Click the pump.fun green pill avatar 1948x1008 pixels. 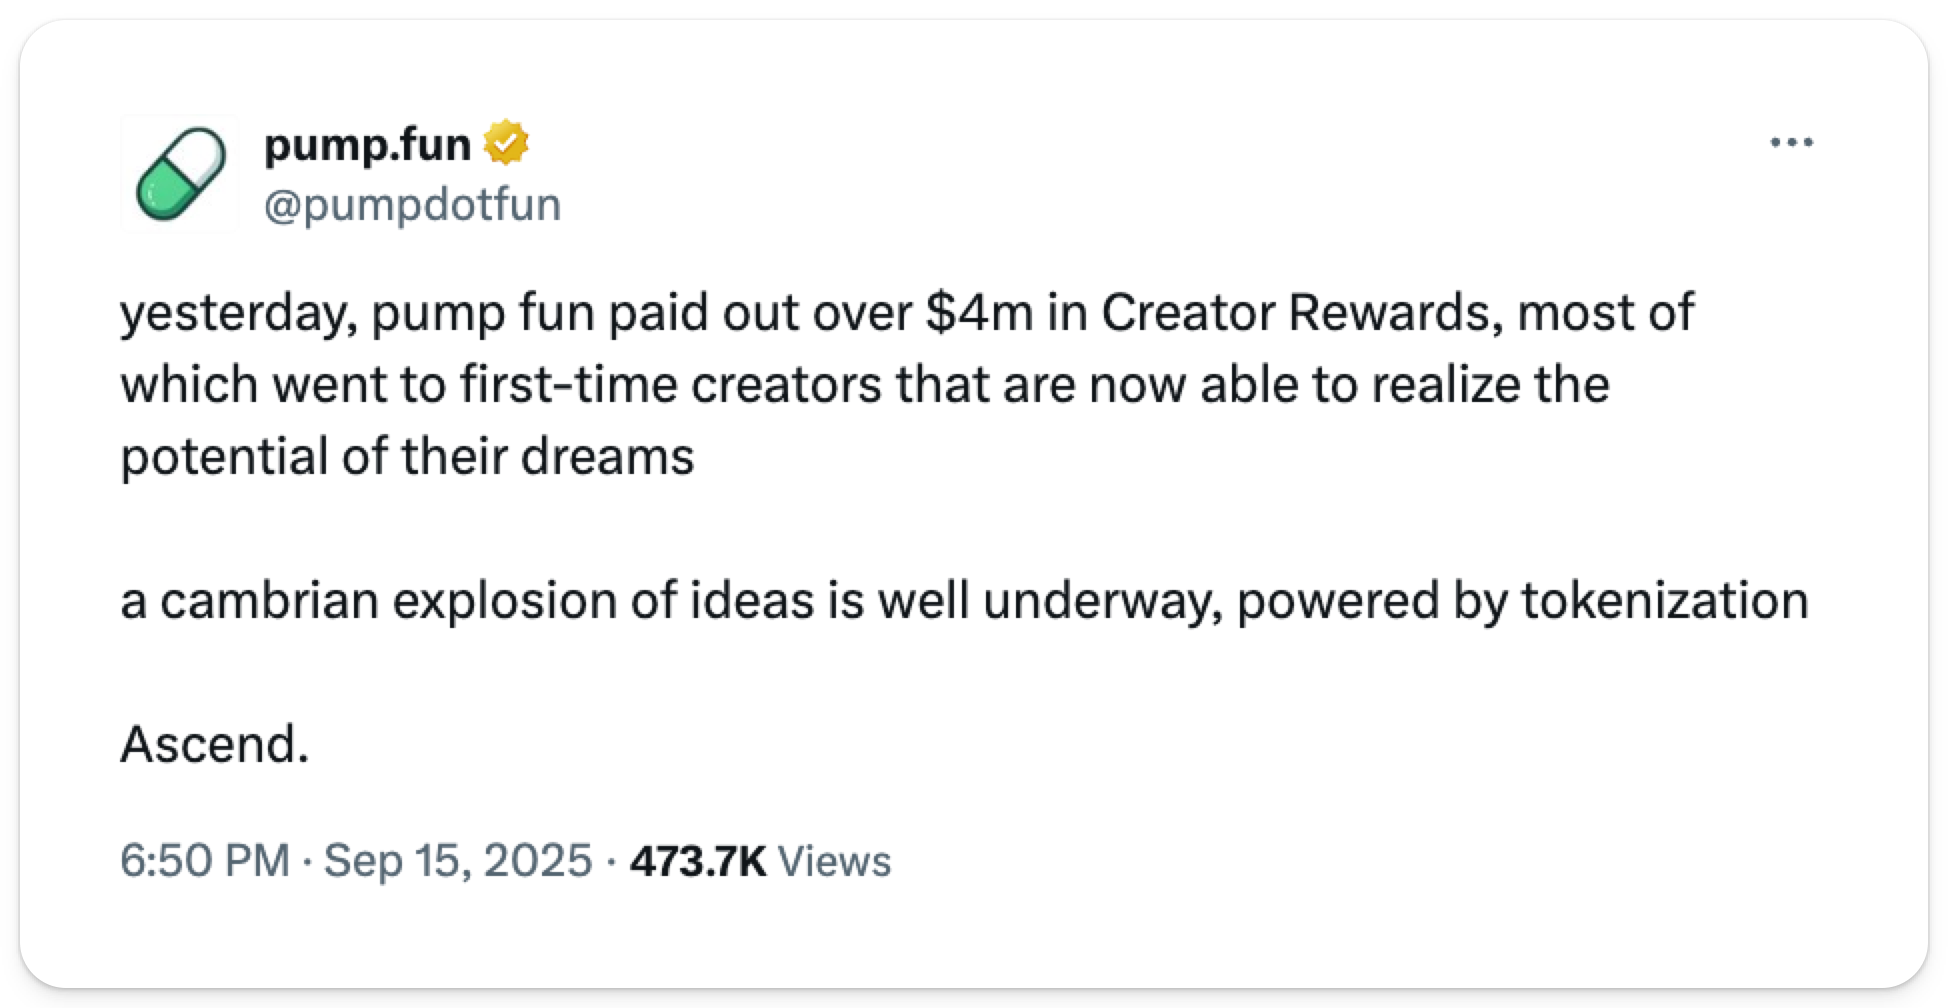(179, 173)
